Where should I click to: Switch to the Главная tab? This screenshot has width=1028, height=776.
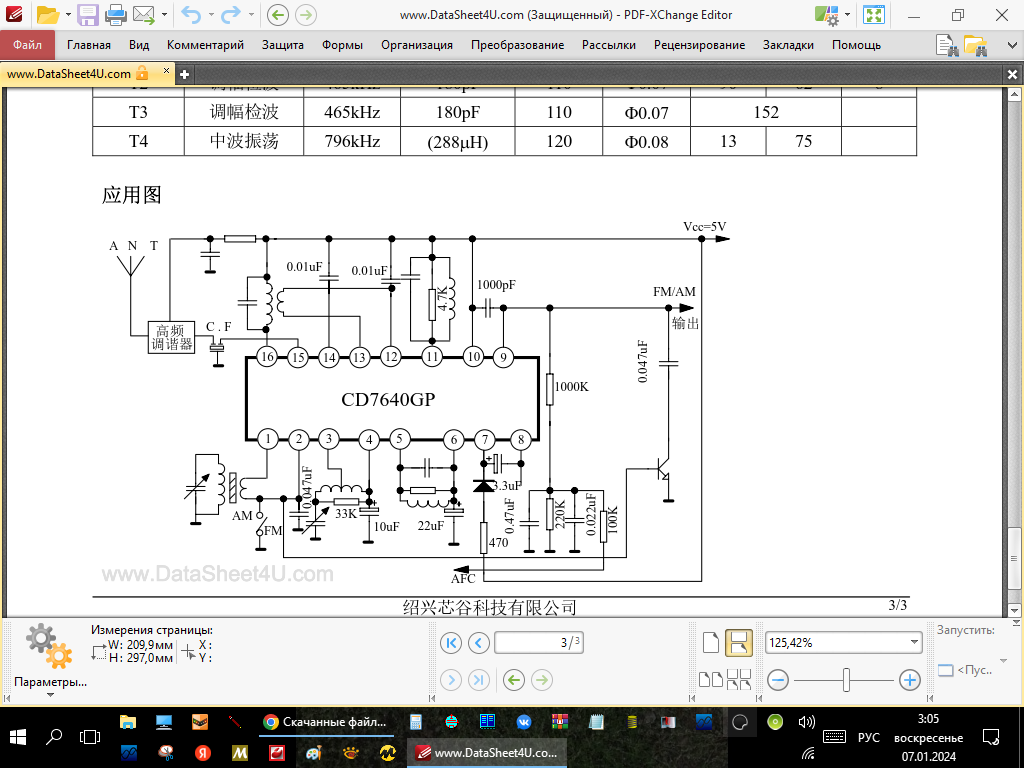click(x=89, y=45)
